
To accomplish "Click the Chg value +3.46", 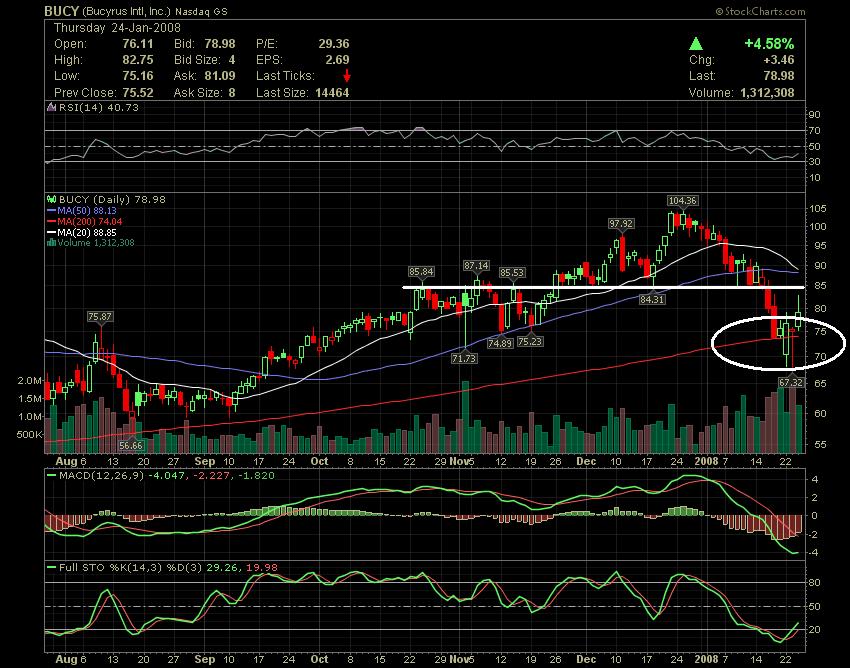I will pyautogui.click(x=778, y=60).
